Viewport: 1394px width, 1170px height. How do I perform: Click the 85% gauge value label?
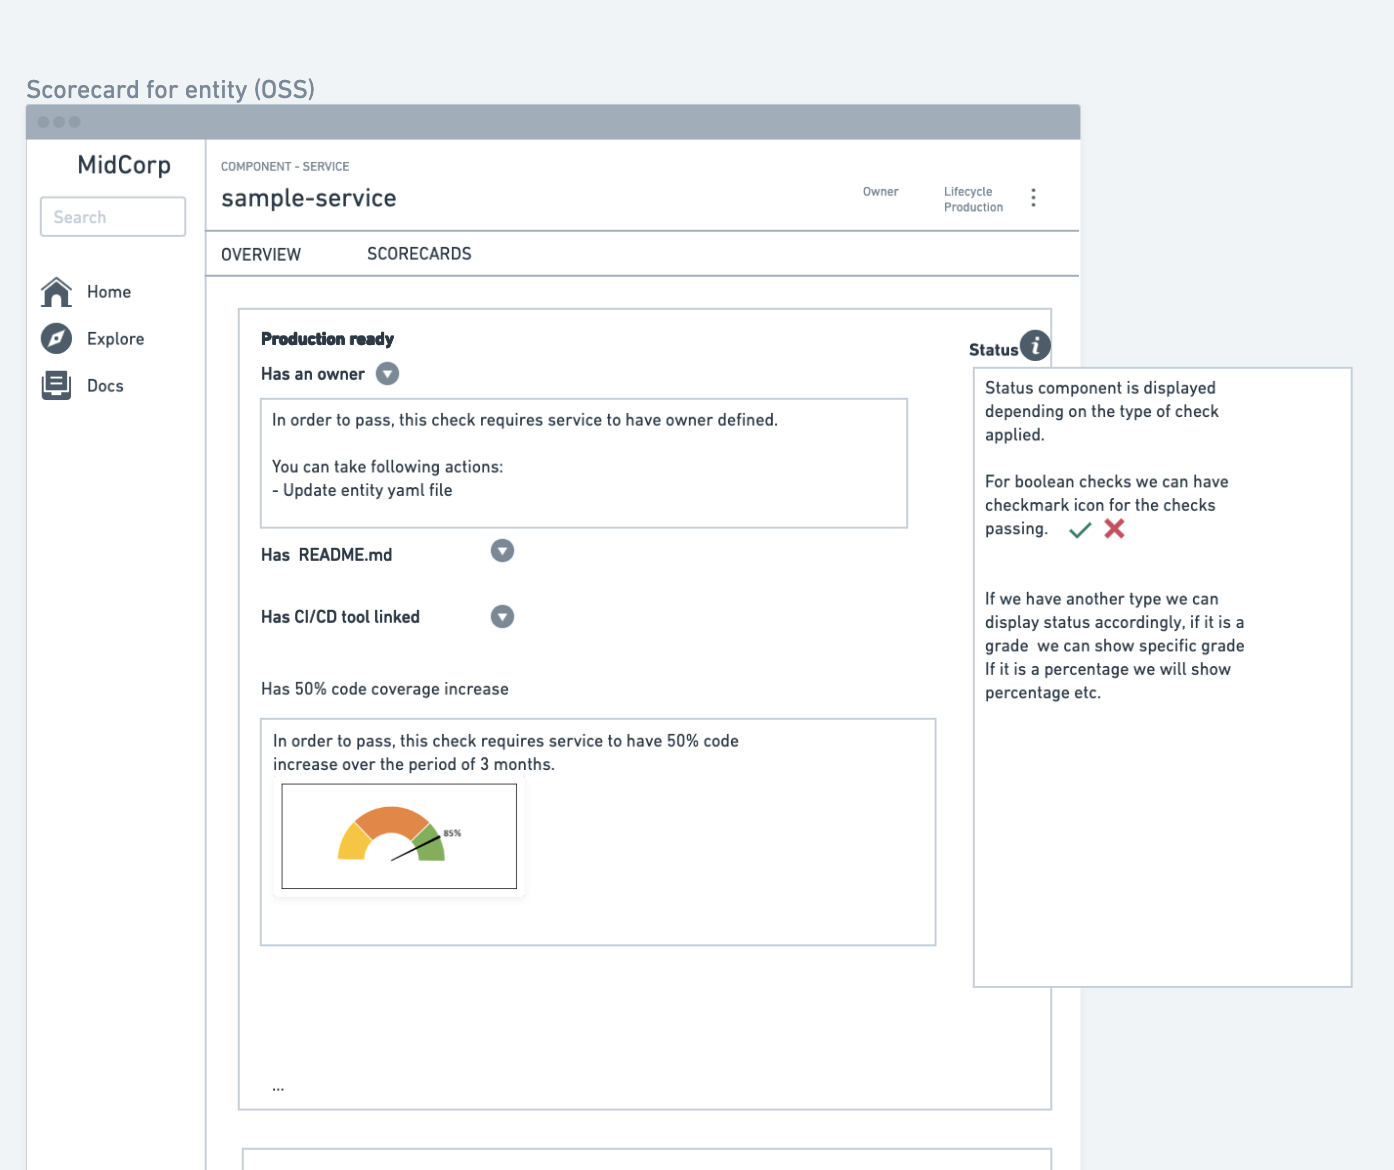452,833
